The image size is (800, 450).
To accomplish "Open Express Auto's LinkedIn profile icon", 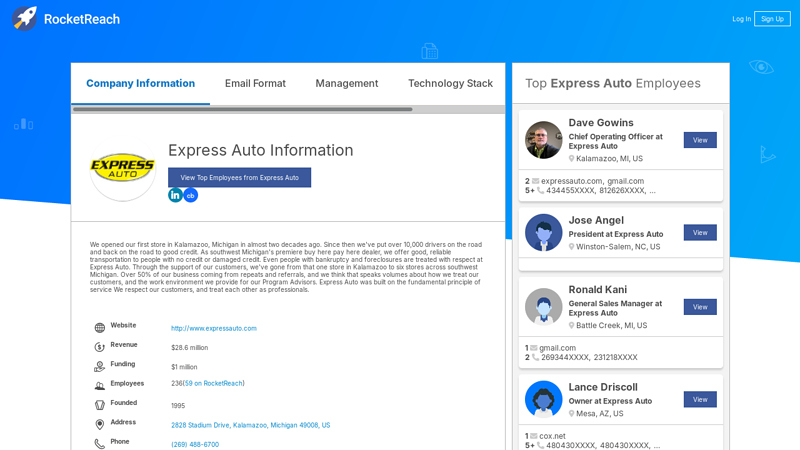I will (x=175, y=195).
